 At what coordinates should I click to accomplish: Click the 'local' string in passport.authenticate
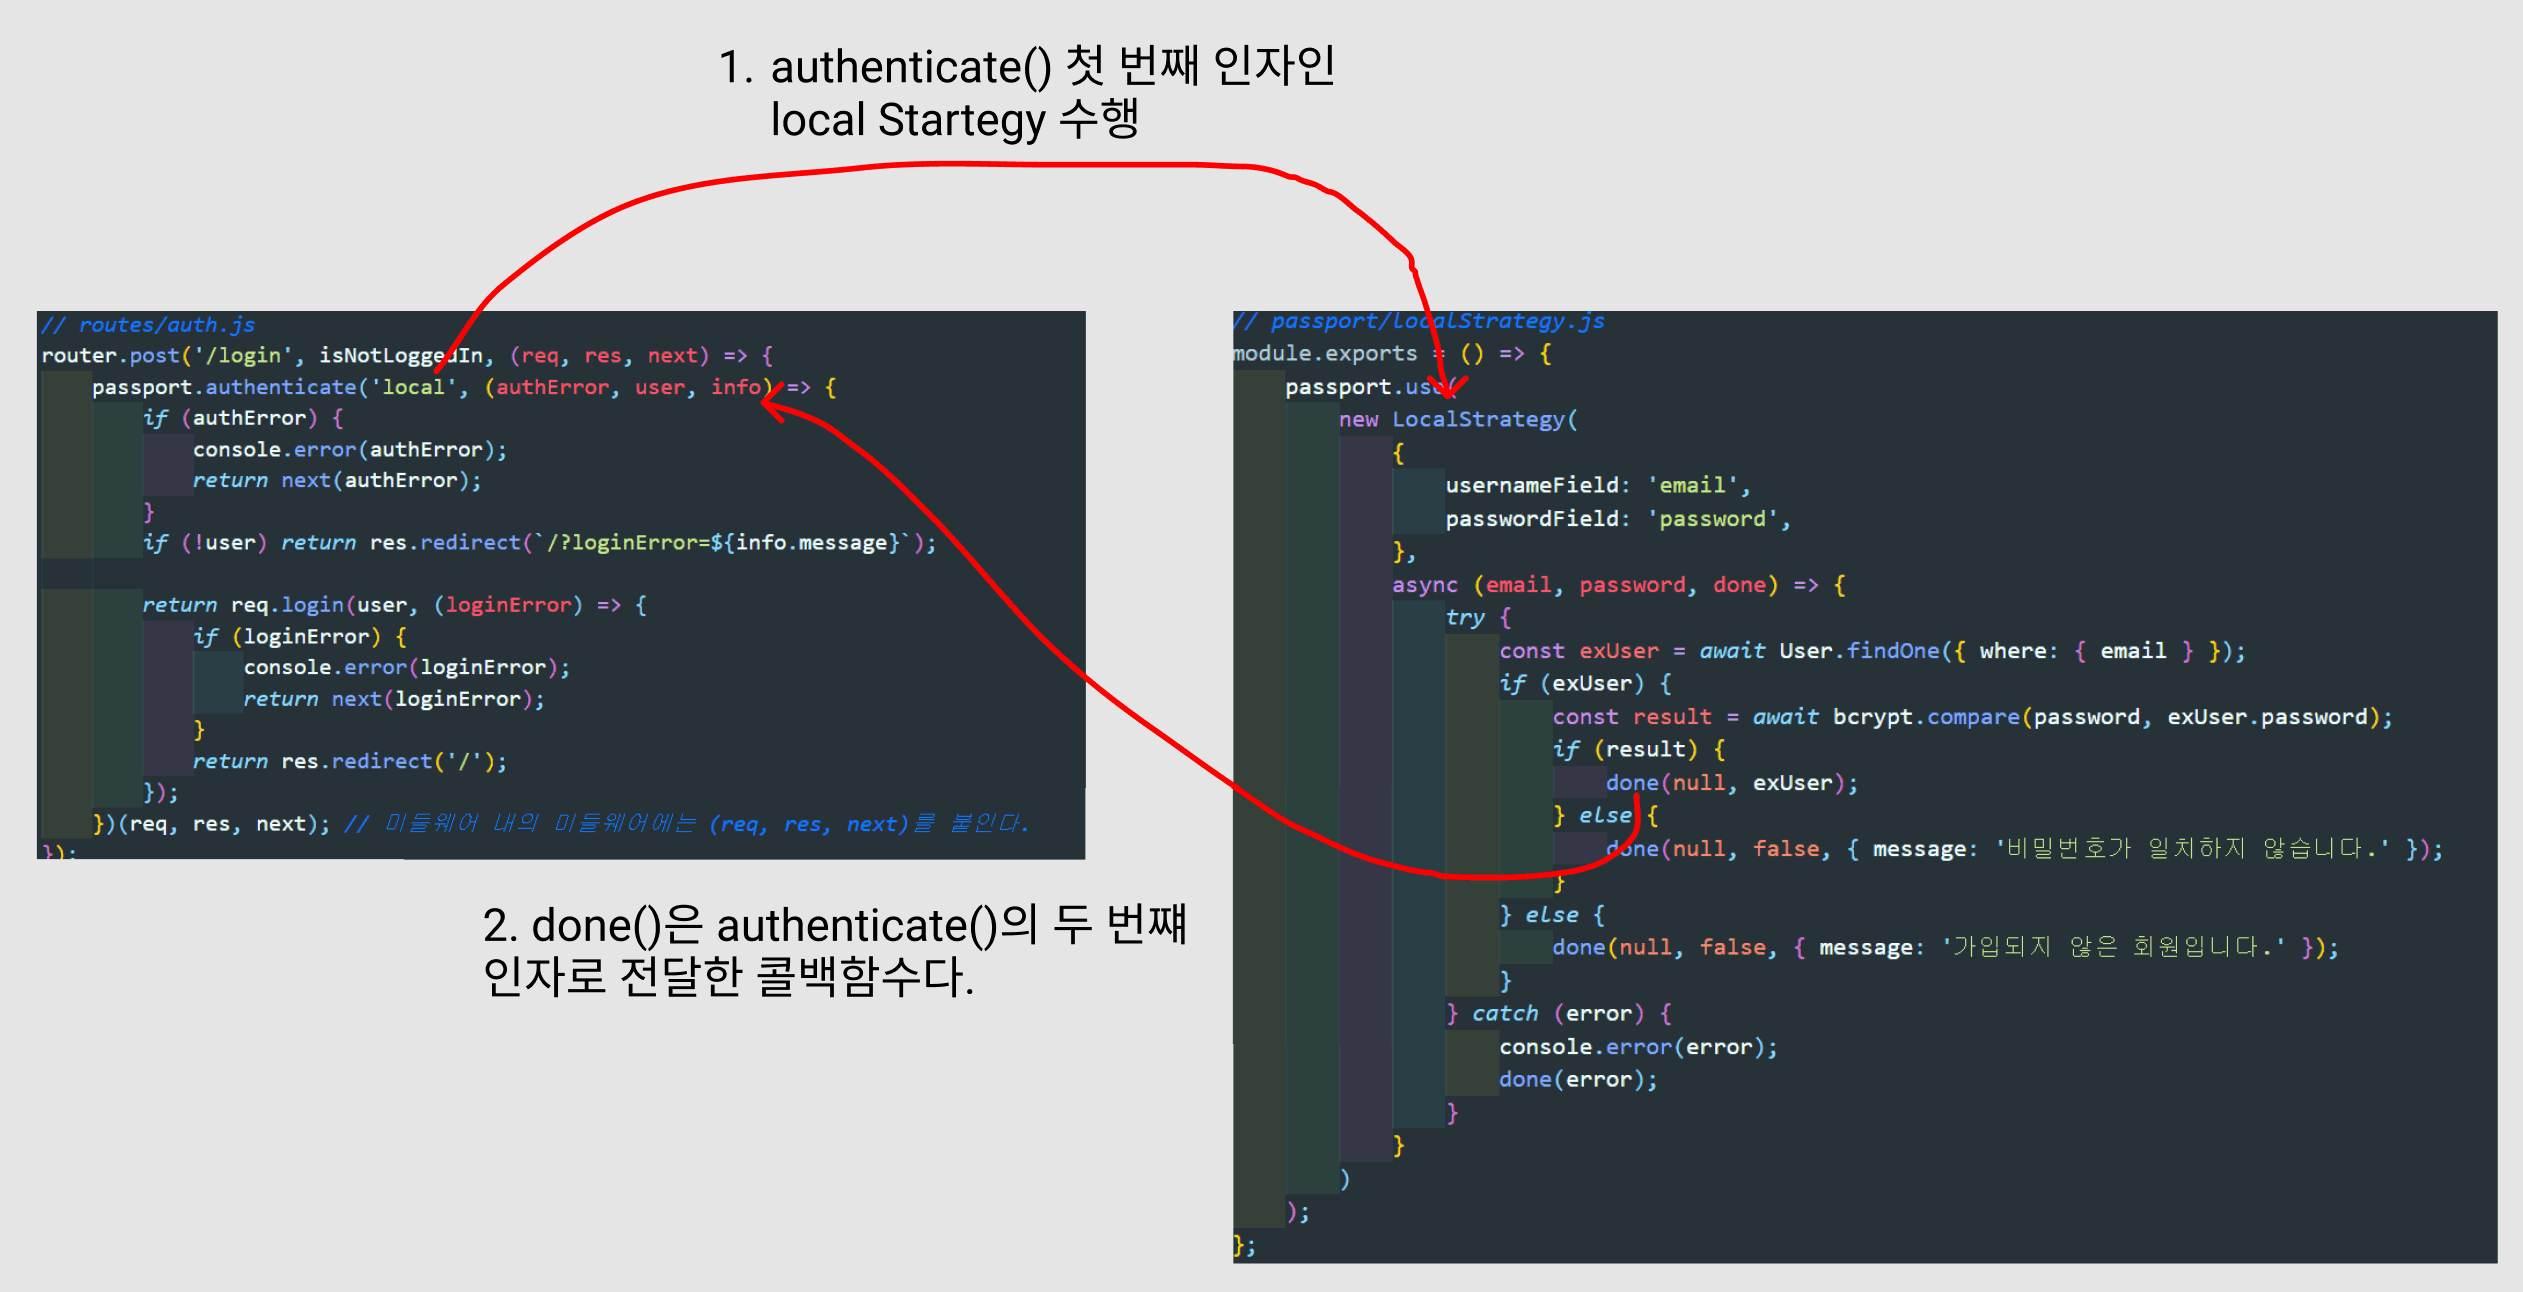tap(413, 387)
